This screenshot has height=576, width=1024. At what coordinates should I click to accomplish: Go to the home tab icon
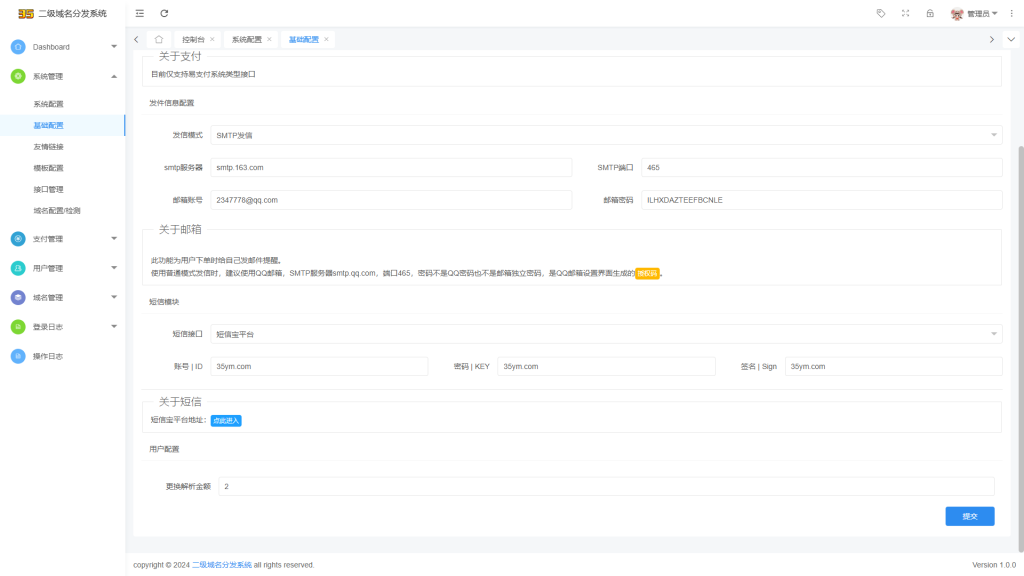(x=159, y=39)
